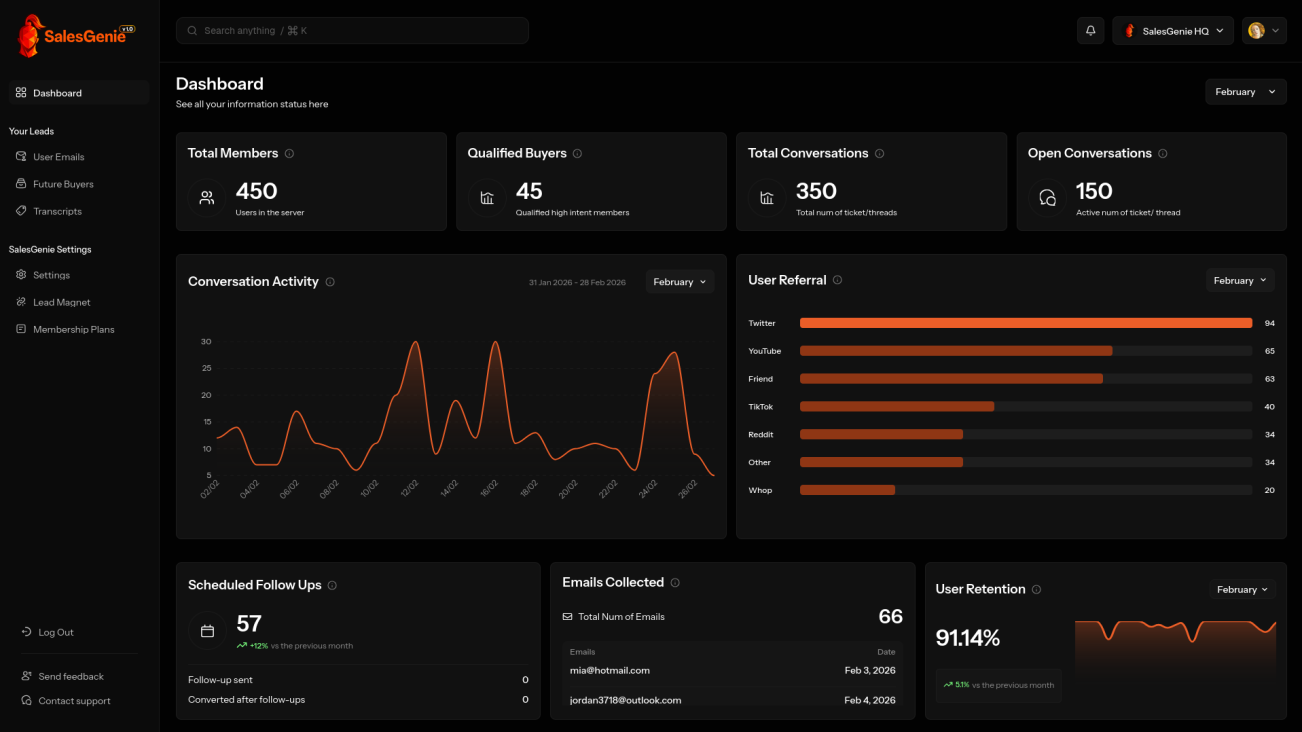The width and height of the screenshot is (1302, 732).
Task: Open the User Retention February dropdown
Action: [1242, 589]
